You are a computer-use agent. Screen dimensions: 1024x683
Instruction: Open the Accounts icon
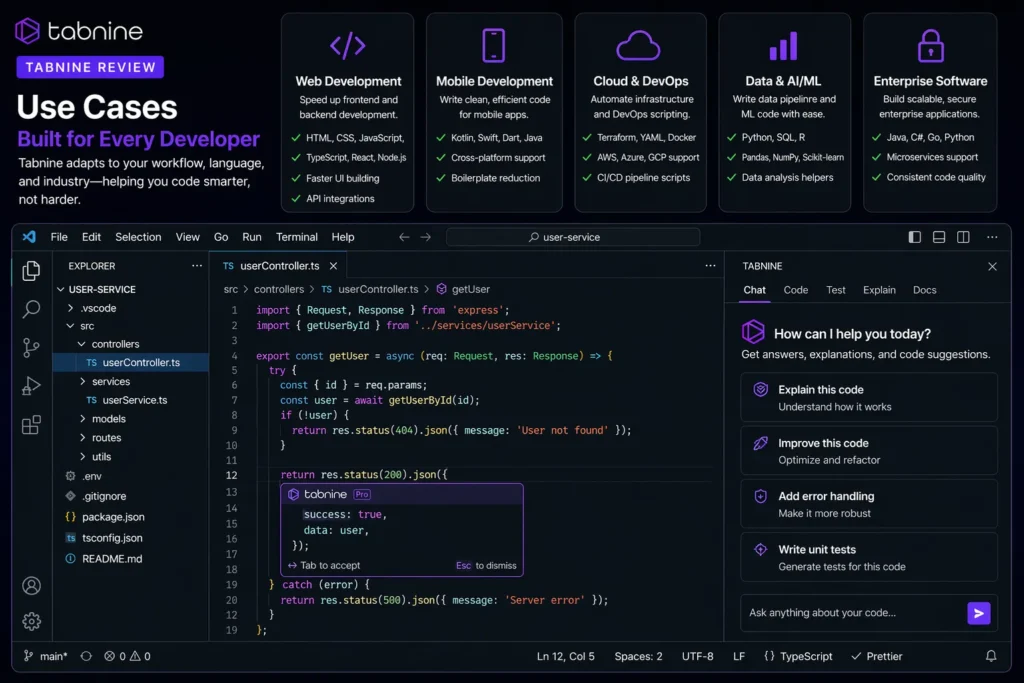tap(31, 586)
